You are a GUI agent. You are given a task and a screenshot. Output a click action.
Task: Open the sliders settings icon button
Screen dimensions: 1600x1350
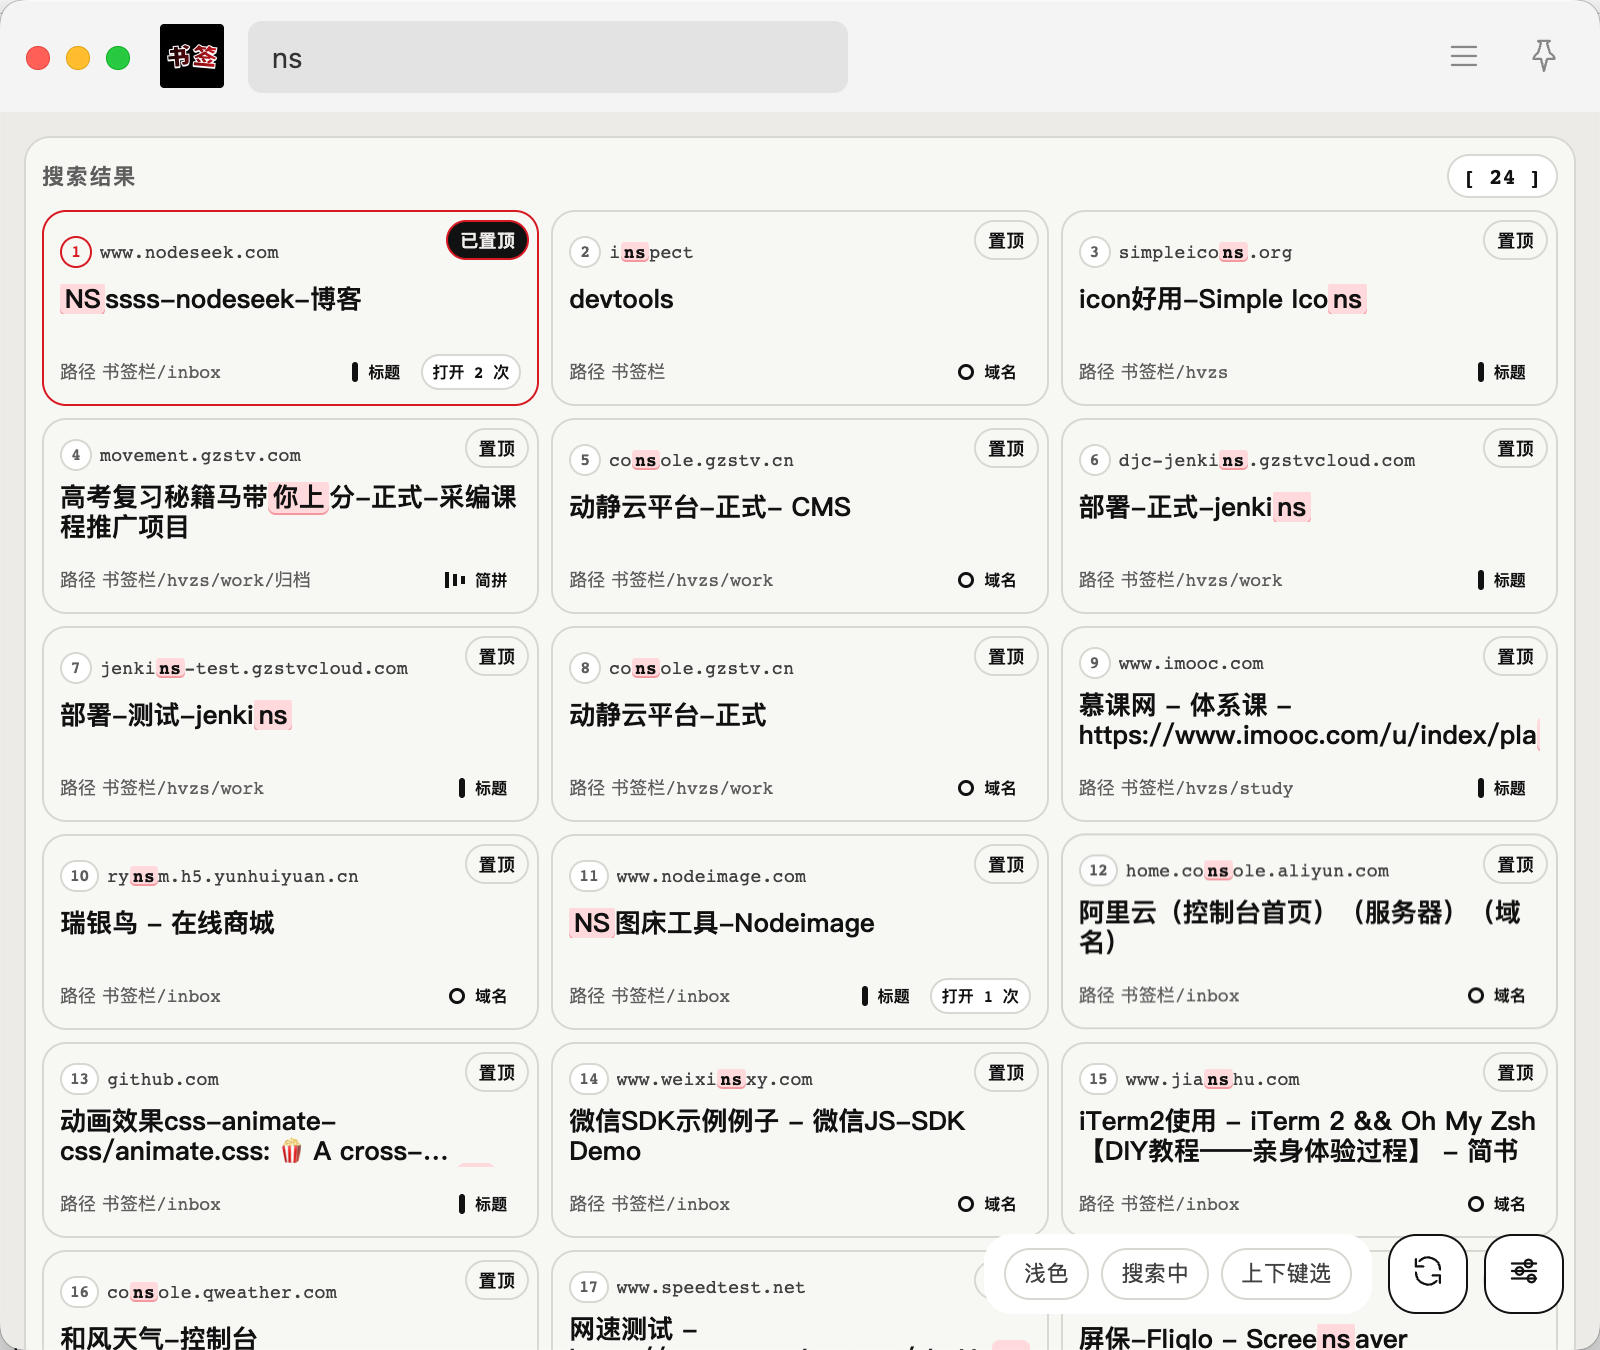(1524, 1273)
